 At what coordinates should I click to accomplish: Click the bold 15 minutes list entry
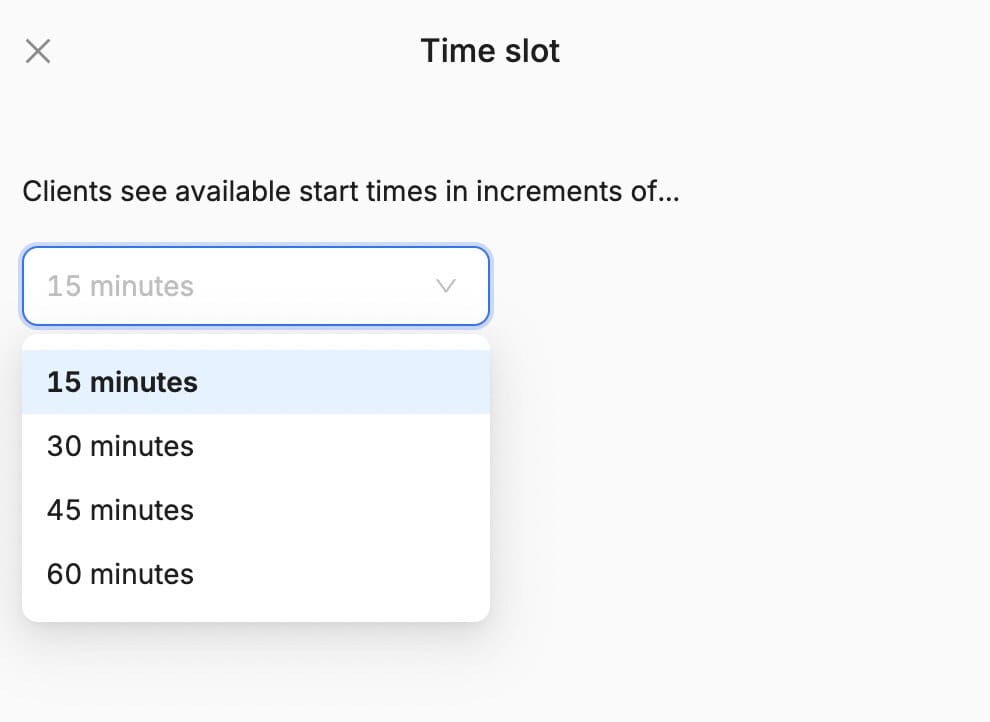click(122, 382)
